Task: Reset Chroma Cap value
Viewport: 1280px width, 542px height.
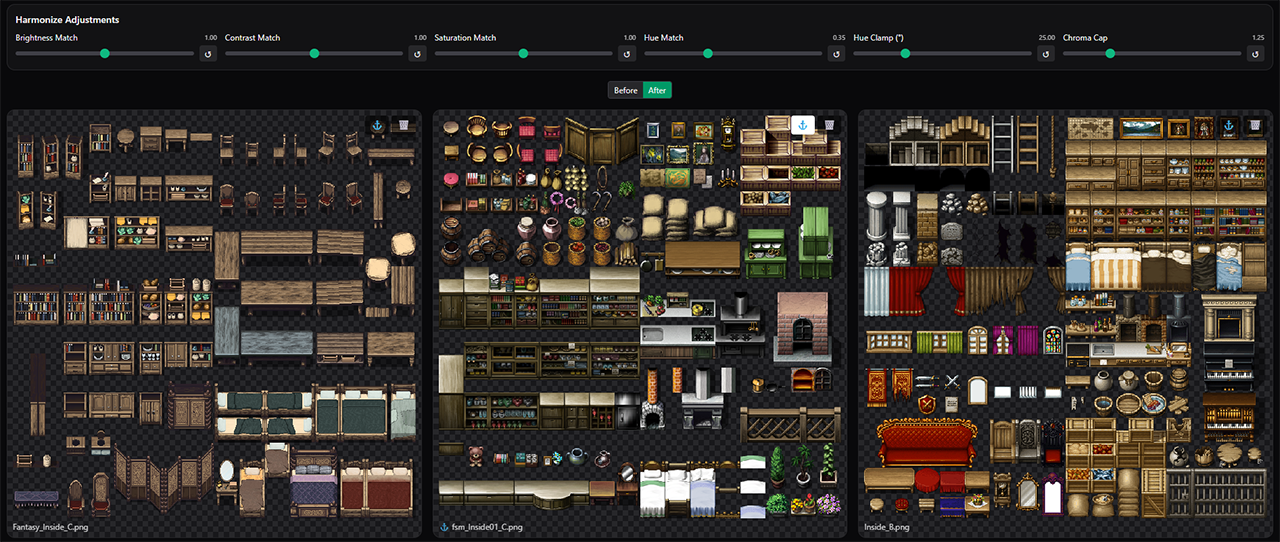Action: [1256, 53]
